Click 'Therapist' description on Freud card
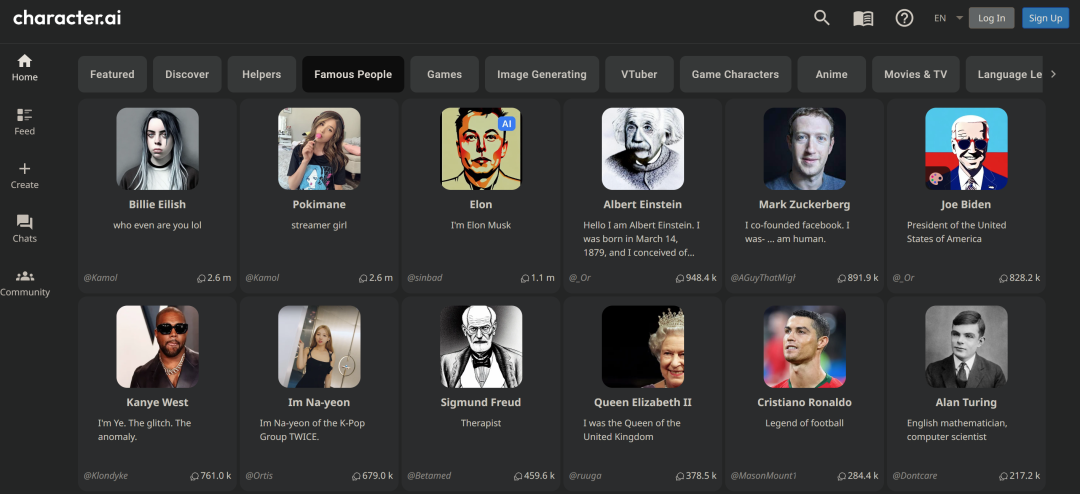 click(x=481, y=423)
